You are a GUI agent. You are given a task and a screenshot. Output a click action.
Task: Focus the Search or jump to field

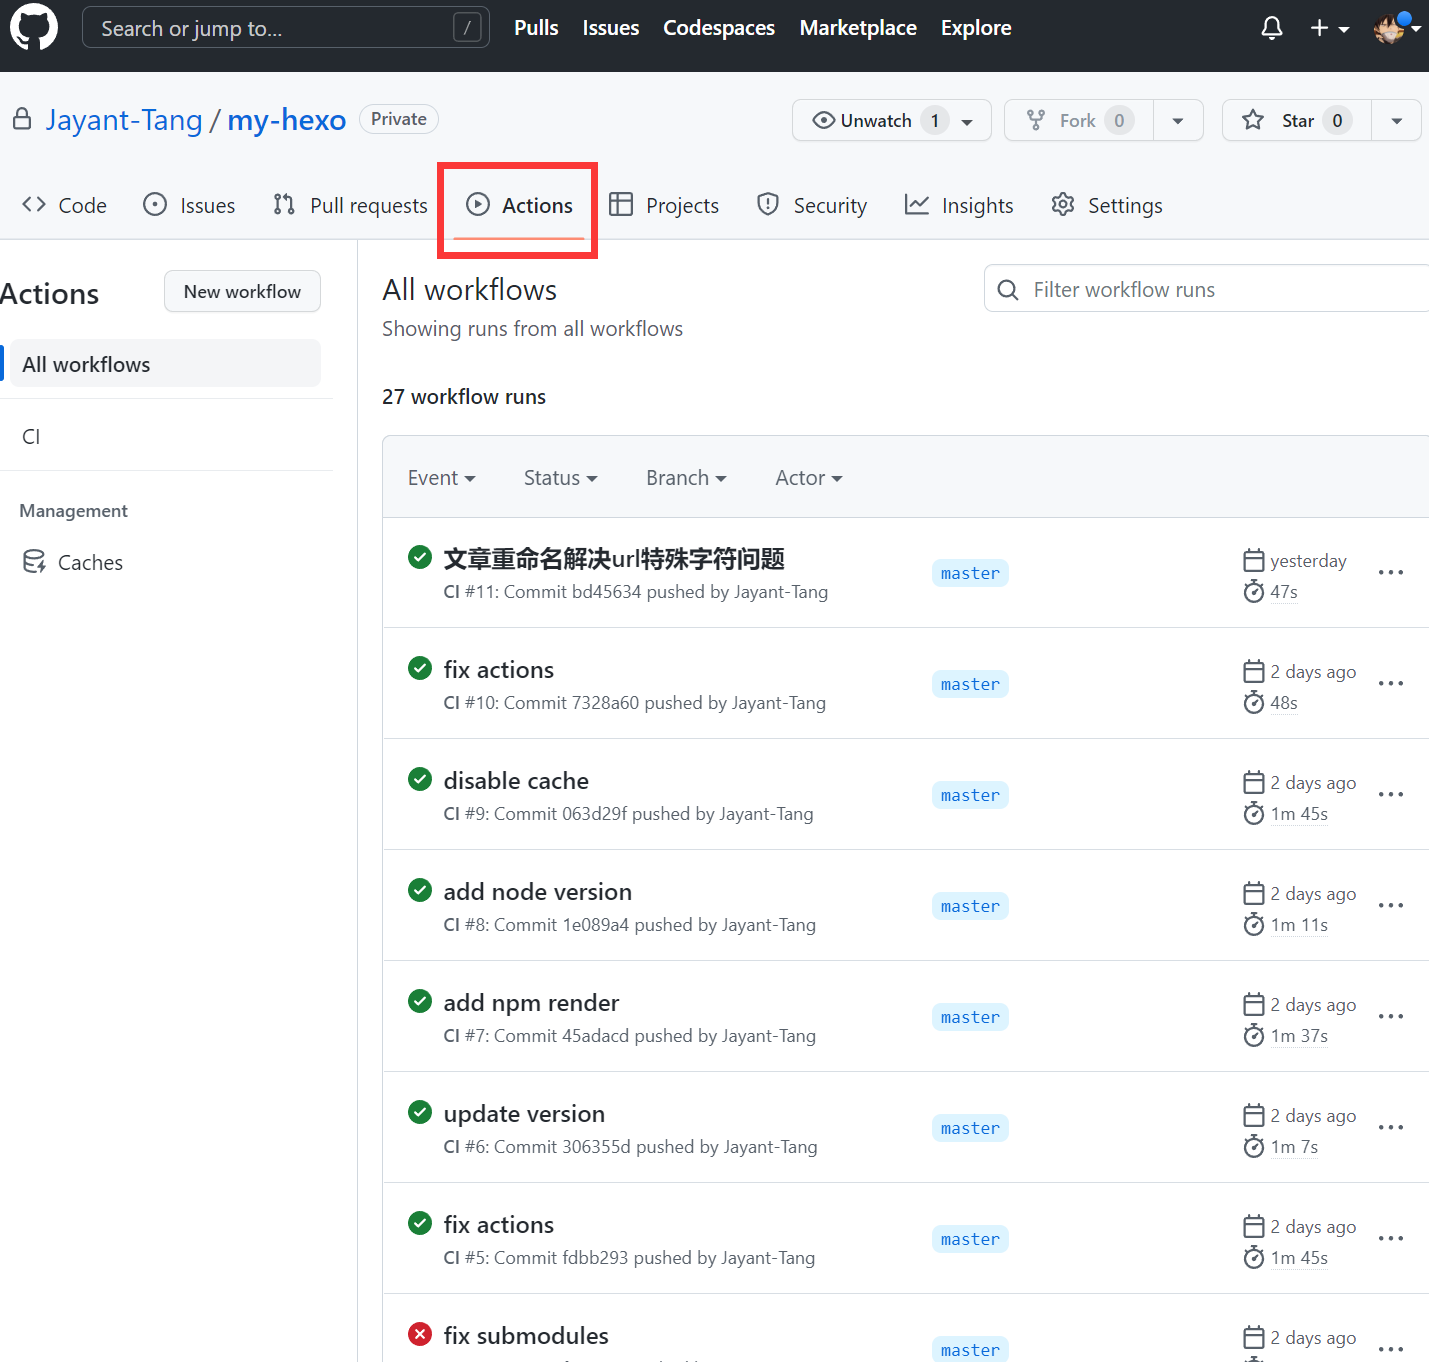[x=286, y=27]
